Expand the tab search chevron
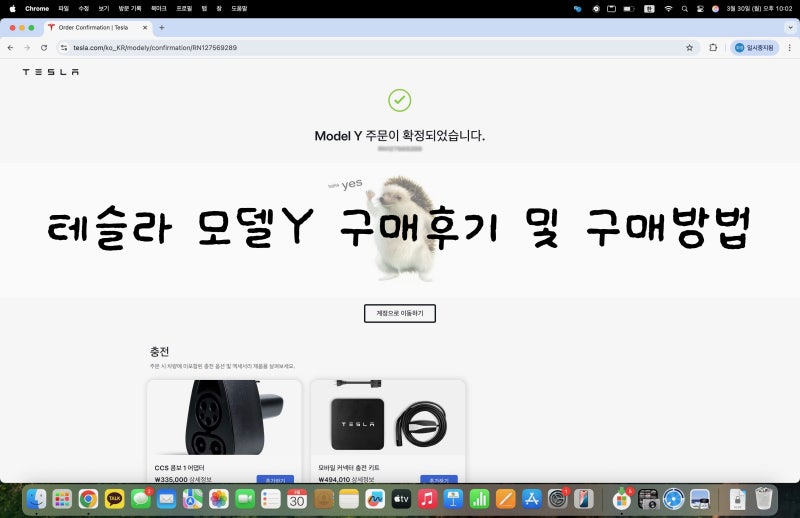 (x=790, y=28)
